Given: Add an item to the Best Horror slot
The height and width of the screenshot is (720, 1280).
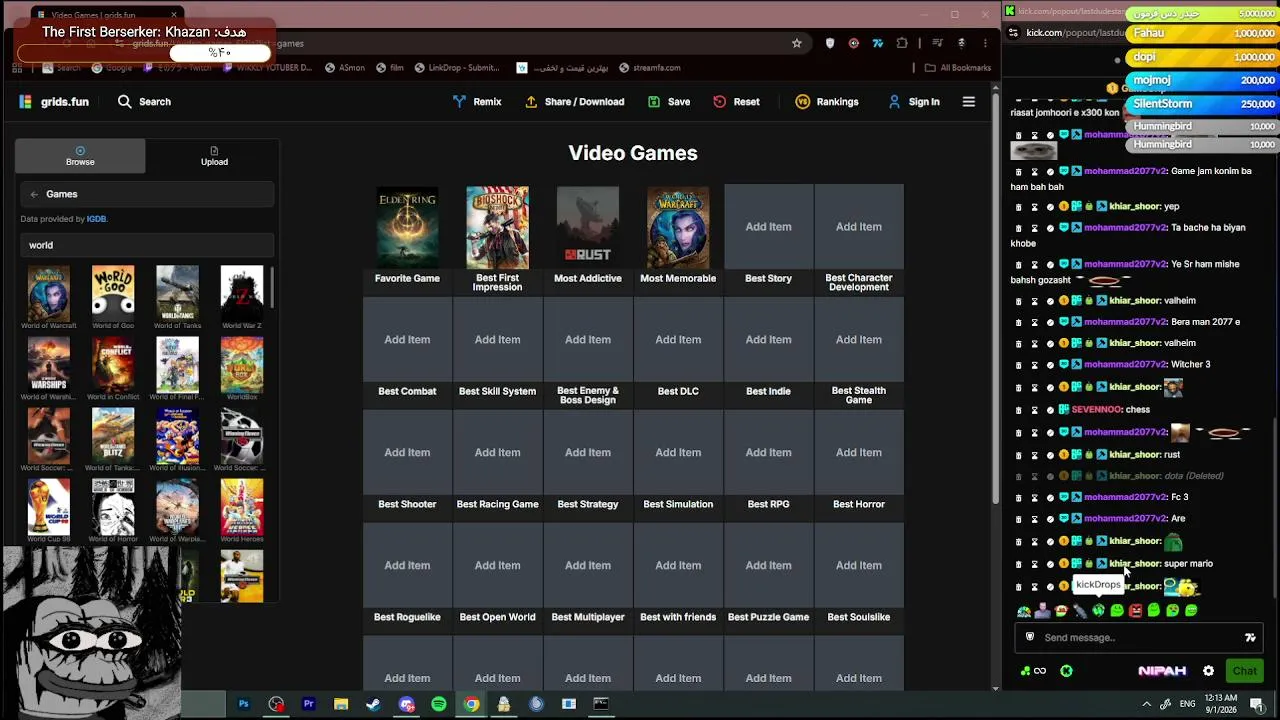Looking at the screenshot, I should click(x=859, y=453).
